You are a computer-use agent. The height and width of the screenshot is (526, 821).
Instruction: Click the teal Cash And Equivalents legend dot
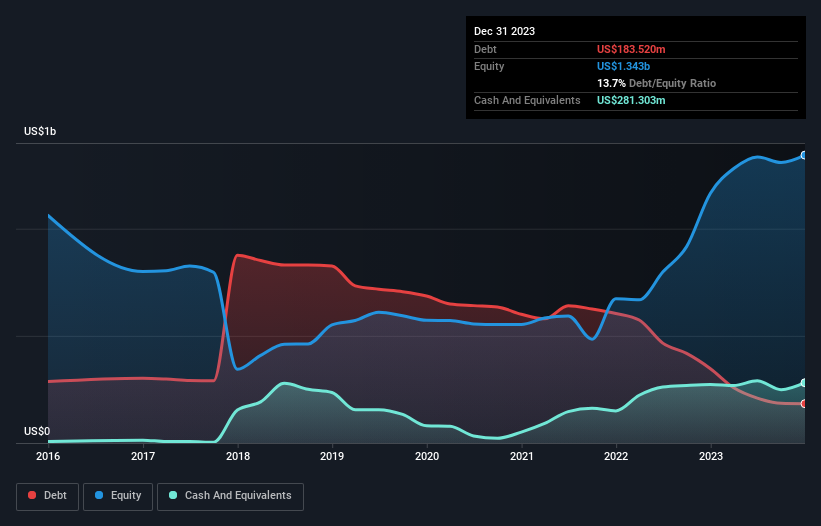tap(173, 495)
